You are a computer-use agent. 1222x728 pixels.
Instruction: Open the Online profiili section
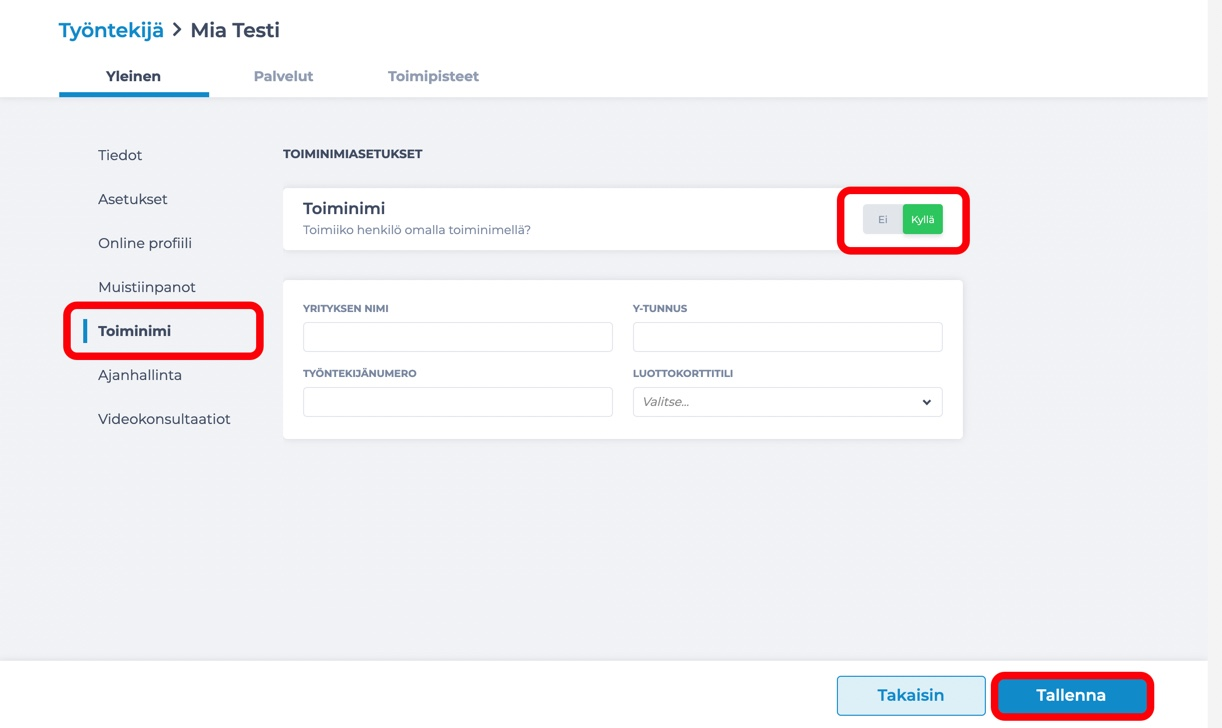(145, 243)
